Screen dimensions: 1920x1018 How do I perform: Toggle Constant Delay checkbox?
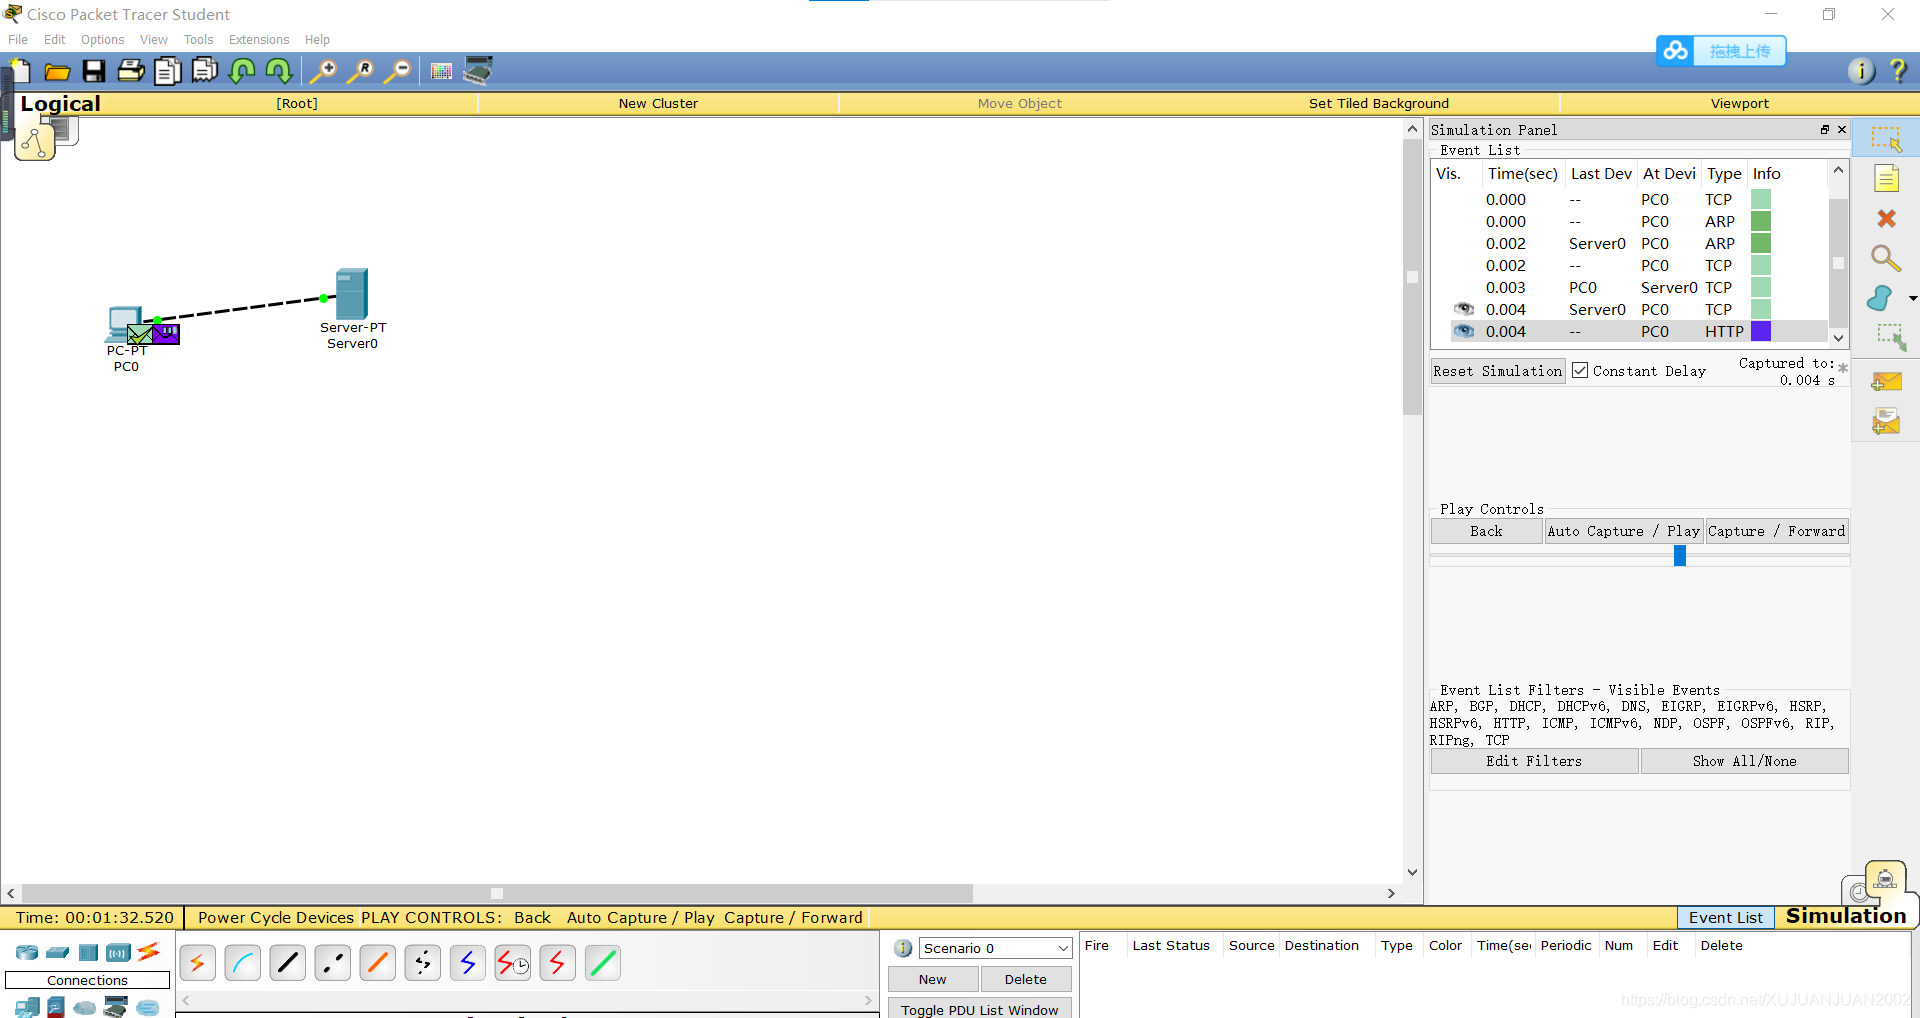[1580, 370]
